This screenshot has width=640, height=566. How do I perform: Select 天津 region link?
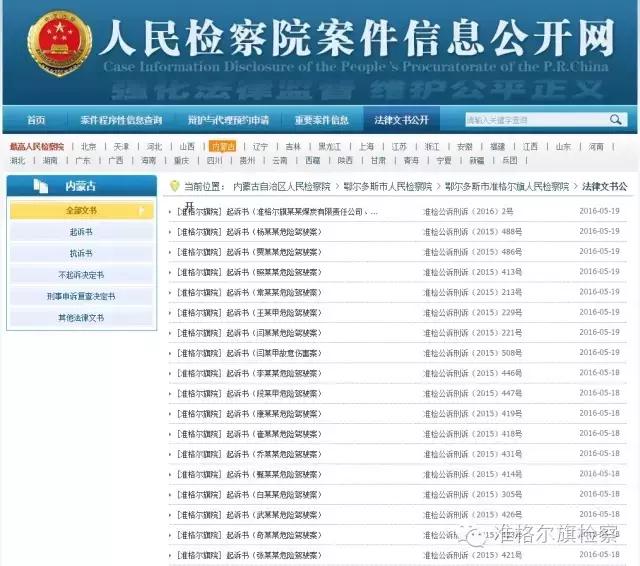pyautogui.click(x=121, y=146)
